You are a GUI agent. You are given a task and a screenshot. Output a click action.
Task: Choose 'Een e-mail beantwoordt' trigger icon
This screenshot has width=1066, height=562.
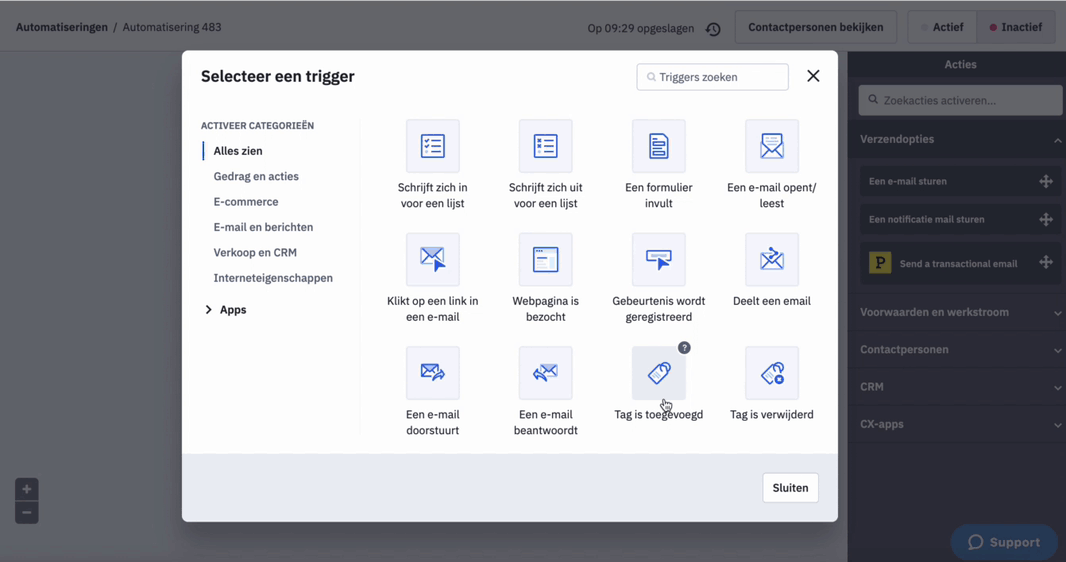tap(545, 373)
